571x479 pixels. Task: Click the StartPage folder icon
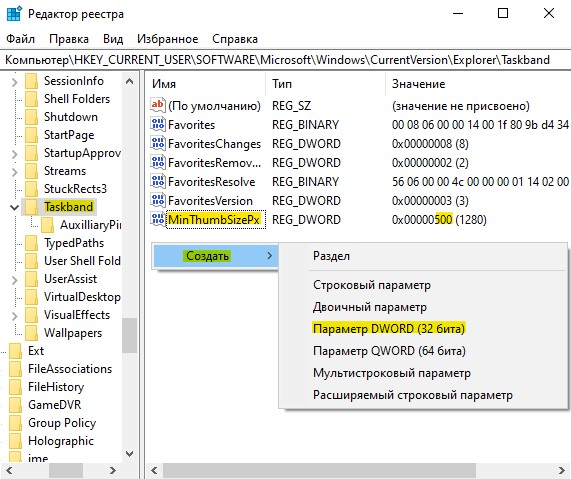pos(31,135)
